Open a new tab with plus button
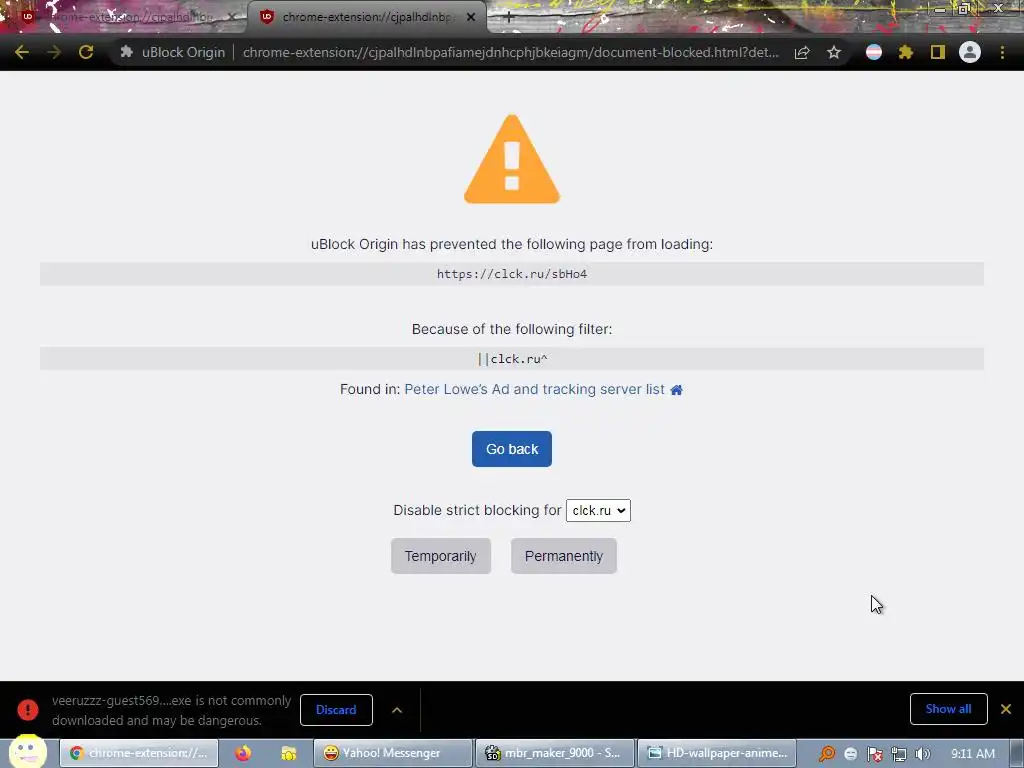This screenshot has height=768, width=1024. pos(509,18)
